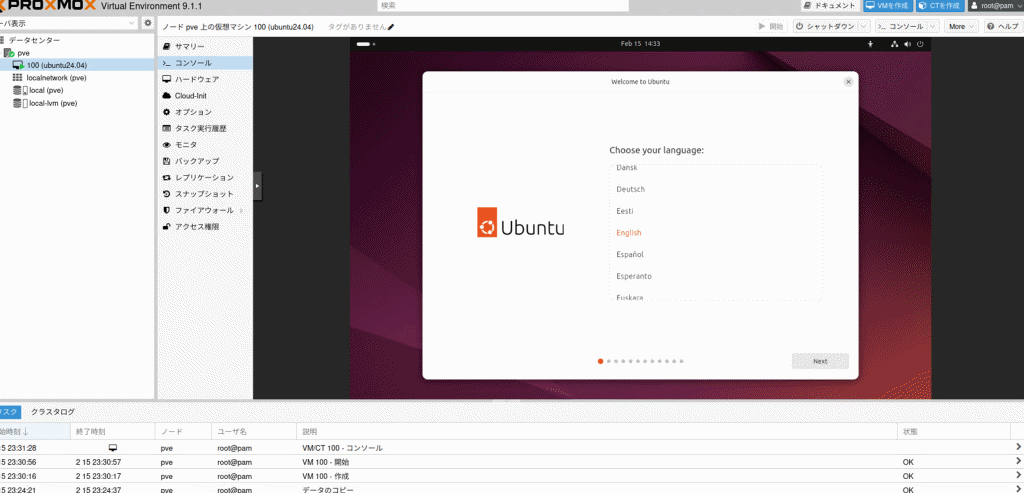
Task: Open the Cloud-Init section
Action: (190, 95)
